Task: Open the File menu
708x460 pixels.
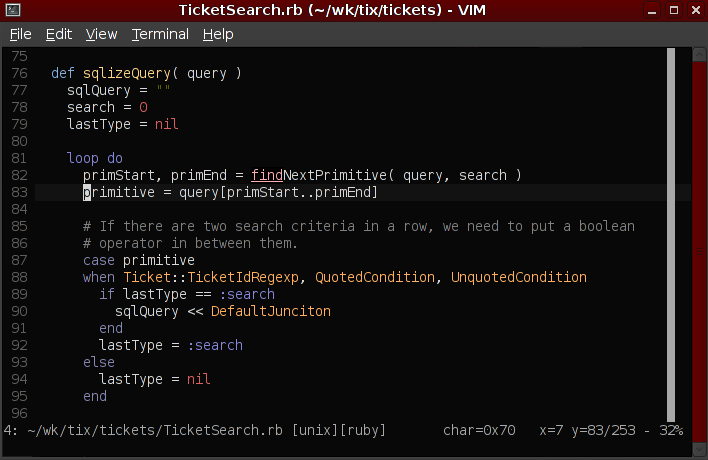Action: 20,34
